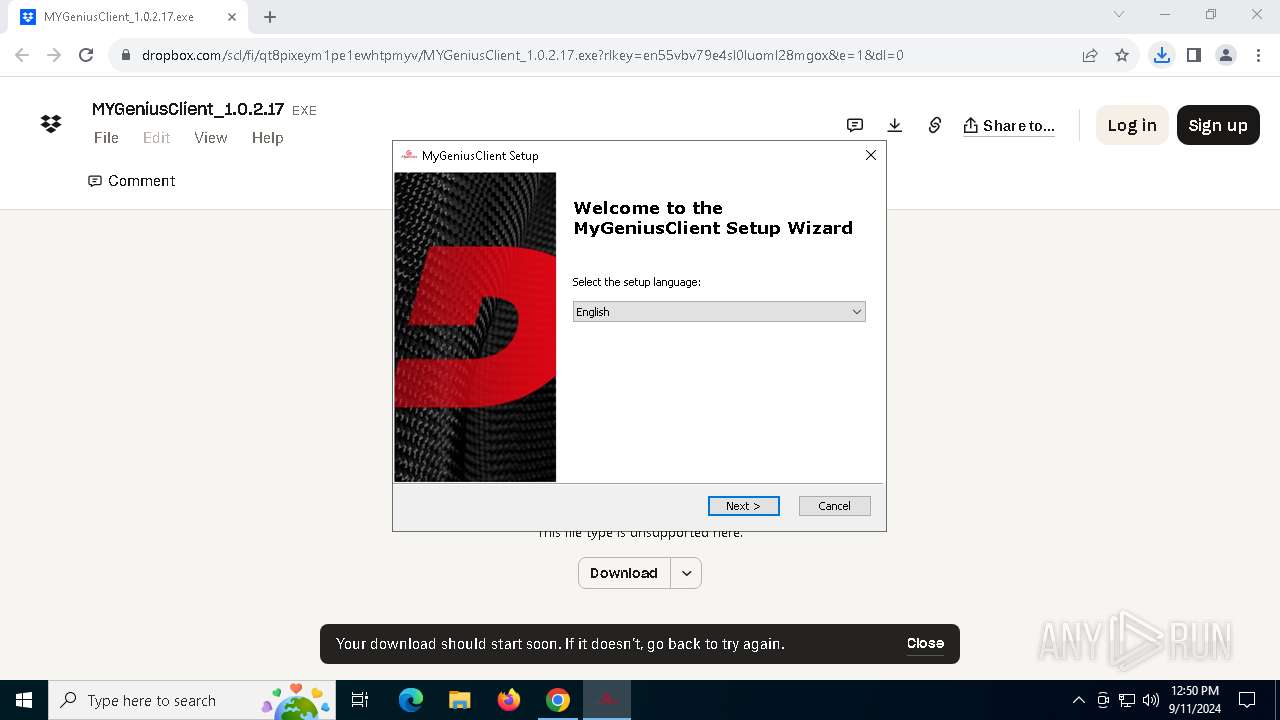1280x720 pixels.
Task: Dismiss the download notice with Close
Action: click(925, 643)
